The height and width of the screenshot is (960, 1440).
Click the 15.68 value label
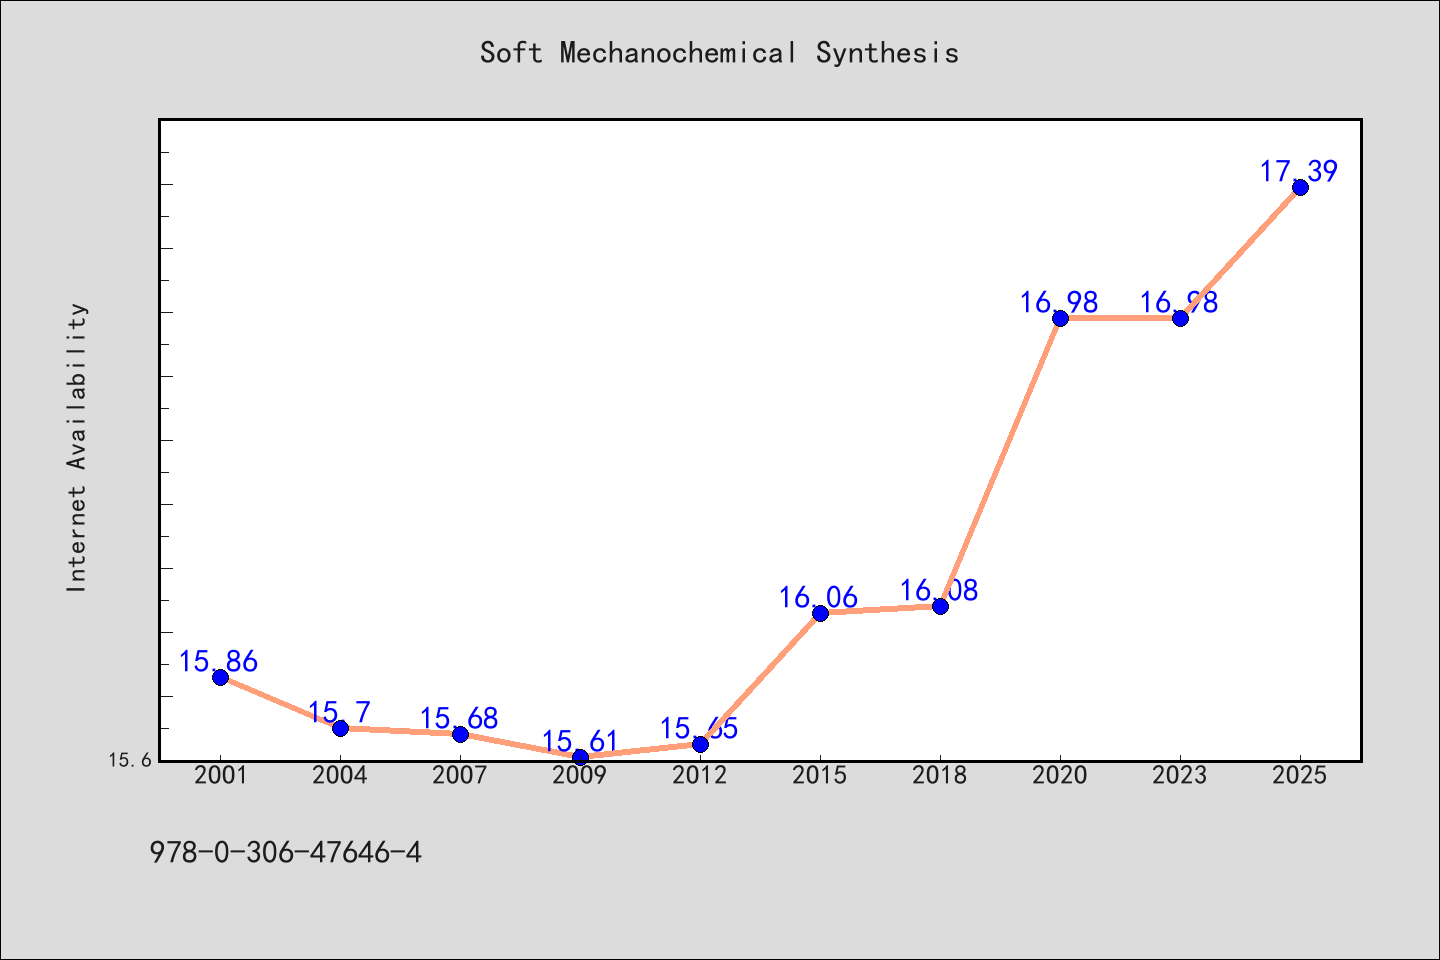pos(458,719)
